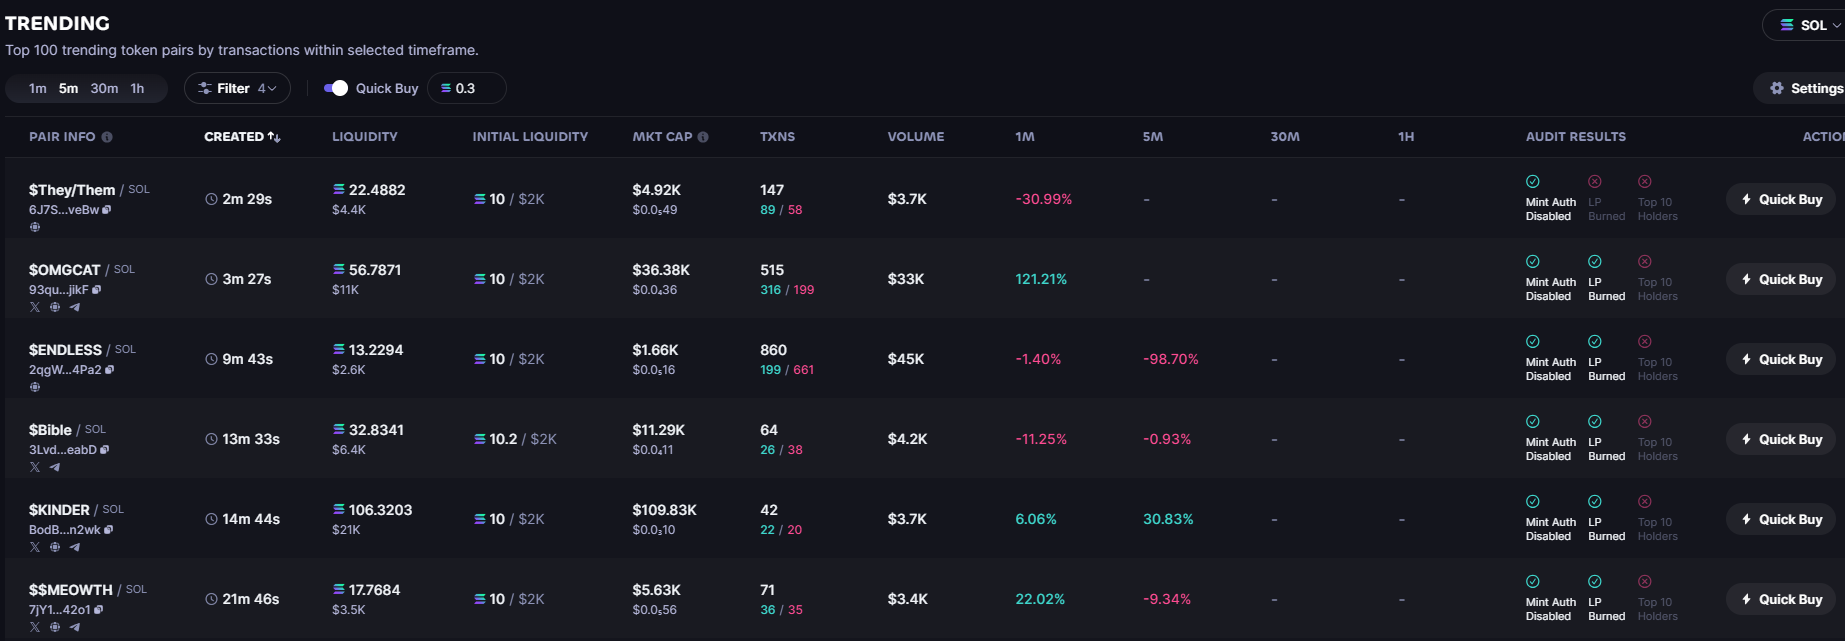1845x641 pixels.
Task: Open $Bible's Telegram link icon
Action: click(55, 467)
